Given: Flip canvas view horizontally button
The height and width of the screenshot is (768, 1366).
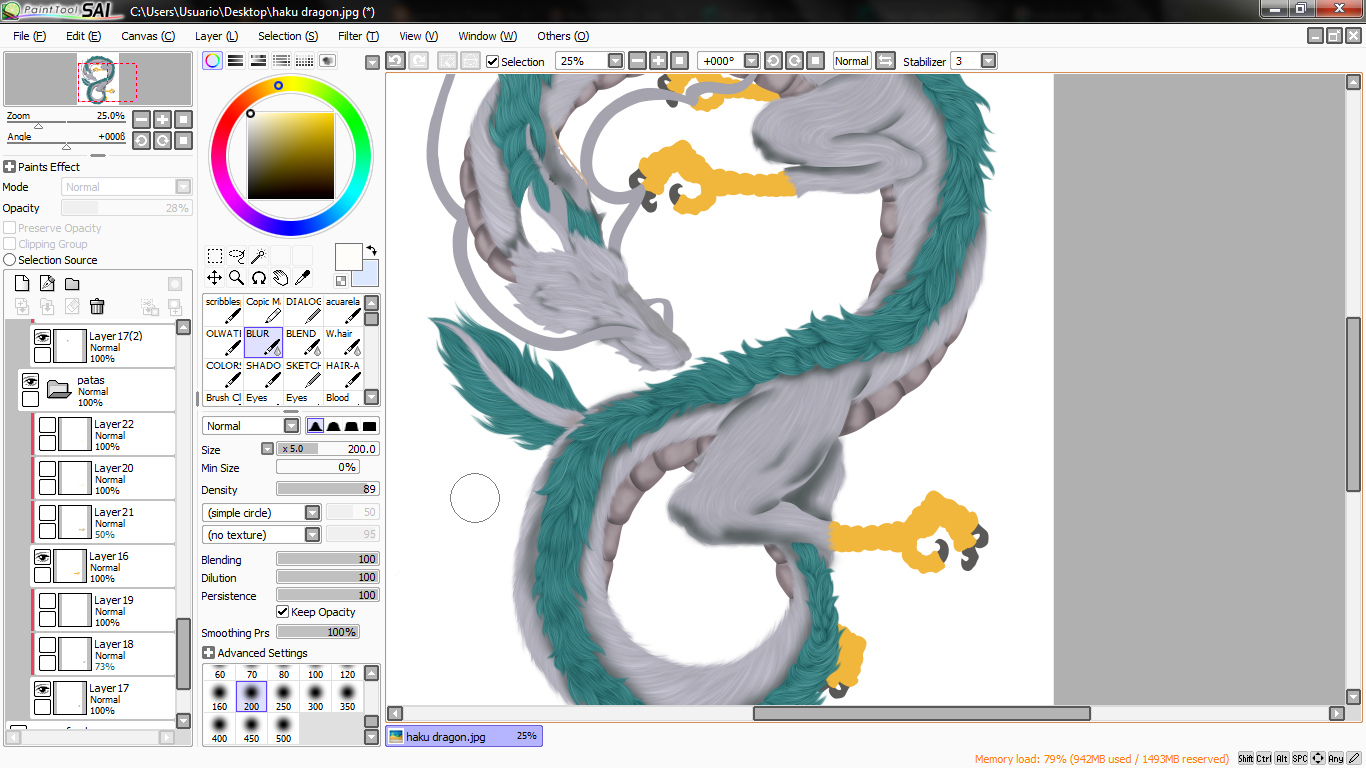Looking at the screenshot, I should tap(885, 61).
